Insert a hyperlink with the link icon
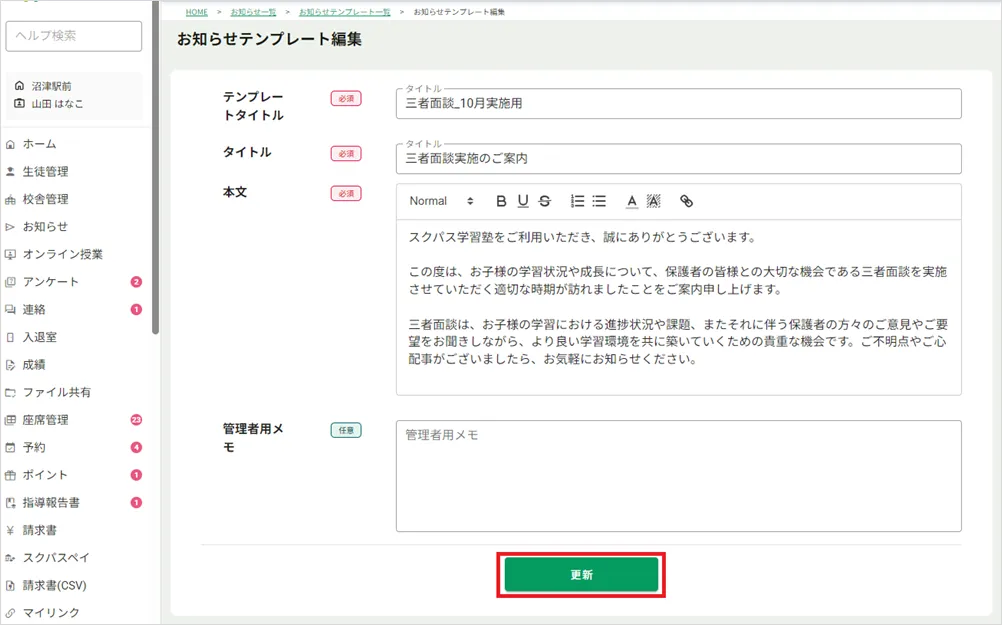This screenshot has width=1002, height=625. click(x=686, y=201)
